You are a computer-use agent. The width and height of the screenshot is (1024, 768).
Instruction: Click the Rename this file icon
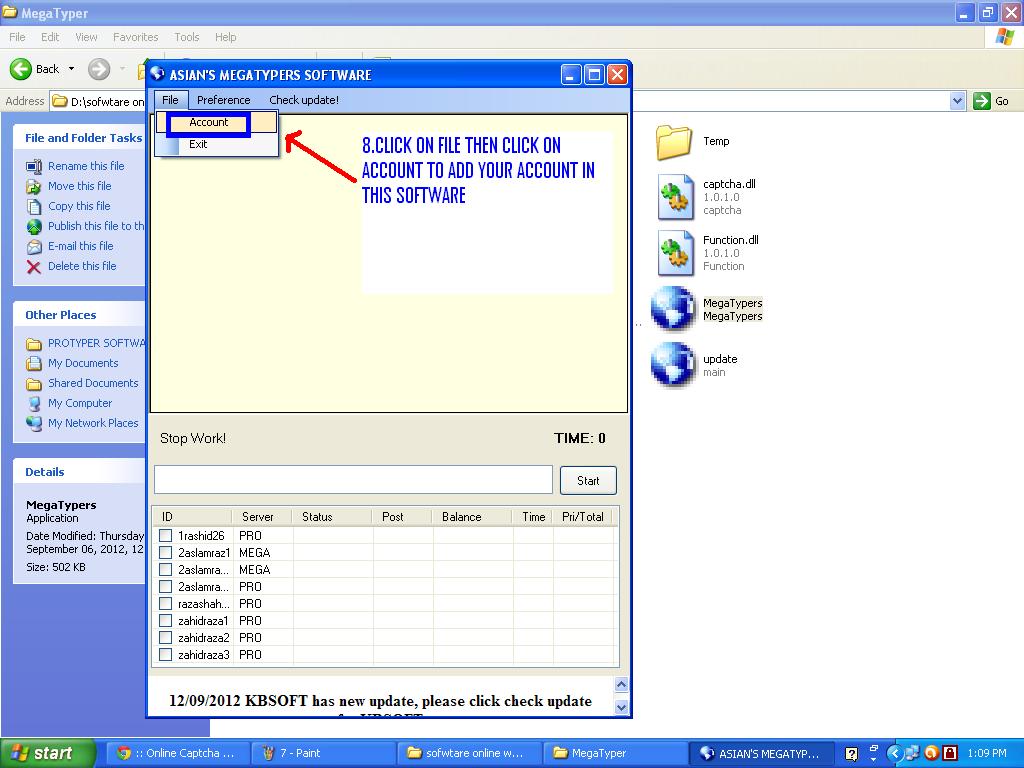[34, 167]
